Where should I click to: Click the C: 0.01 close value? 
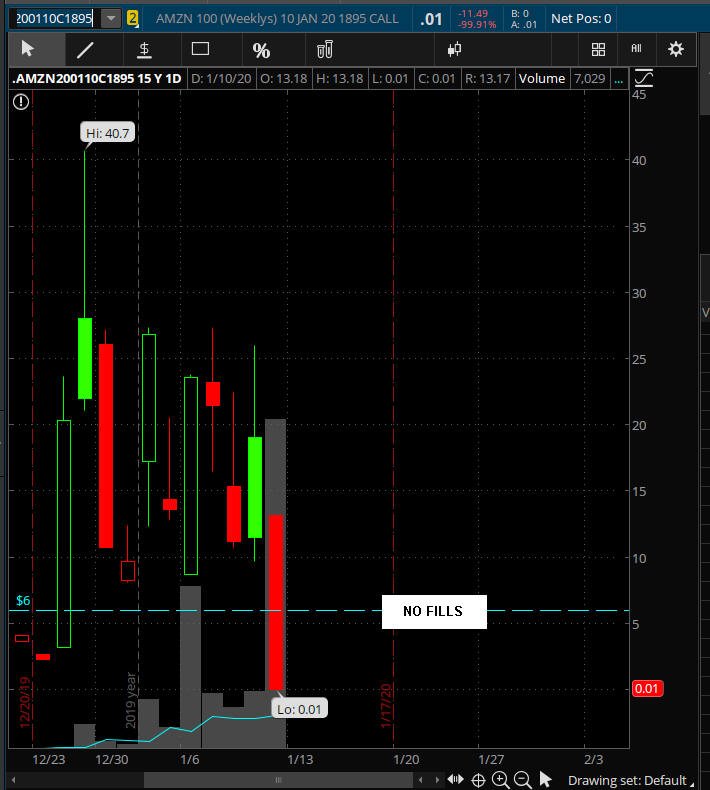436,79
